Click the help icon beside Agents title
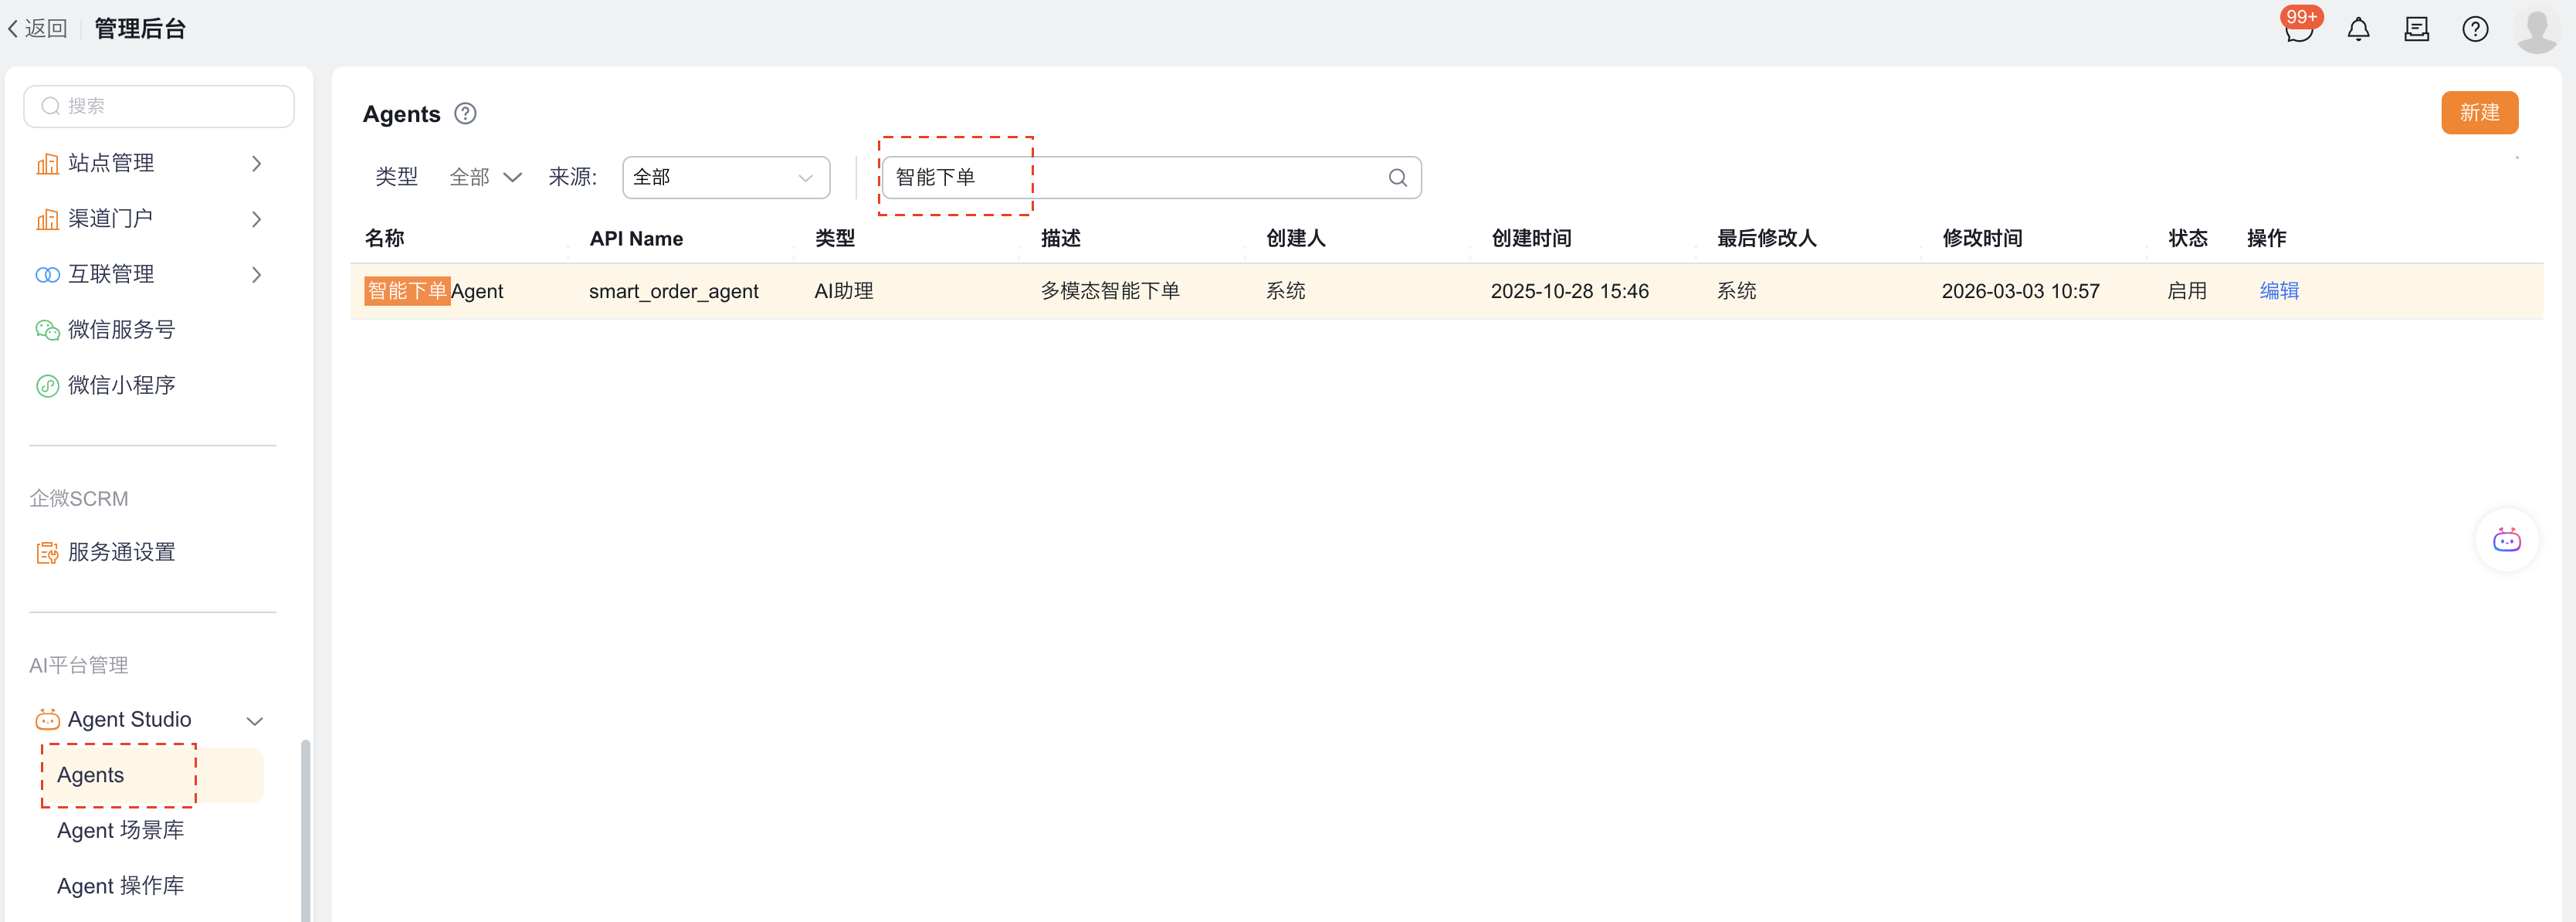The width and height of the screenshot is (2576, 922). click(x=465, y=114)
